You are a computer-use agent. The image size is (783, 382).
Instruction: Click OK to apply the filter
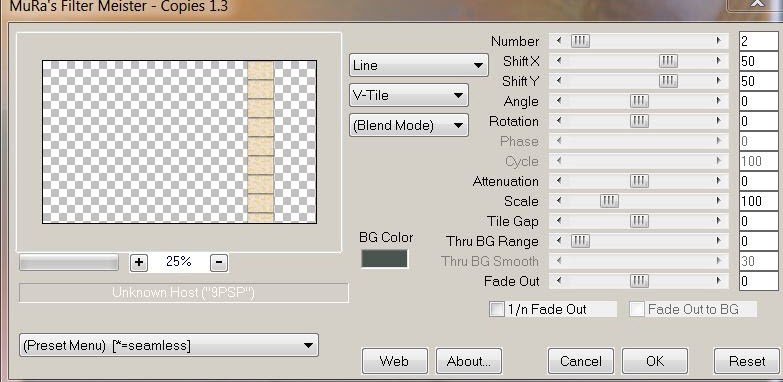click(x=655, y=361)
